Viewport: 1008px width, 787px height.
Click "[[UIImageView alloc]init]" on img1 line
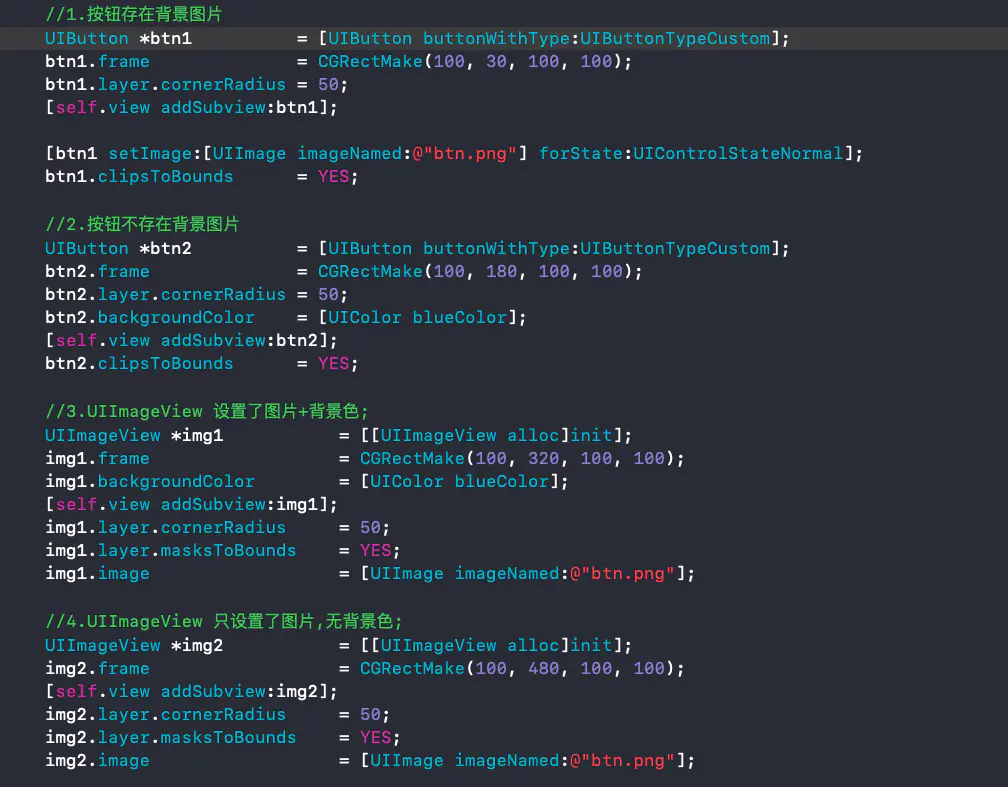pyautogui.click(x=490, y=436)
